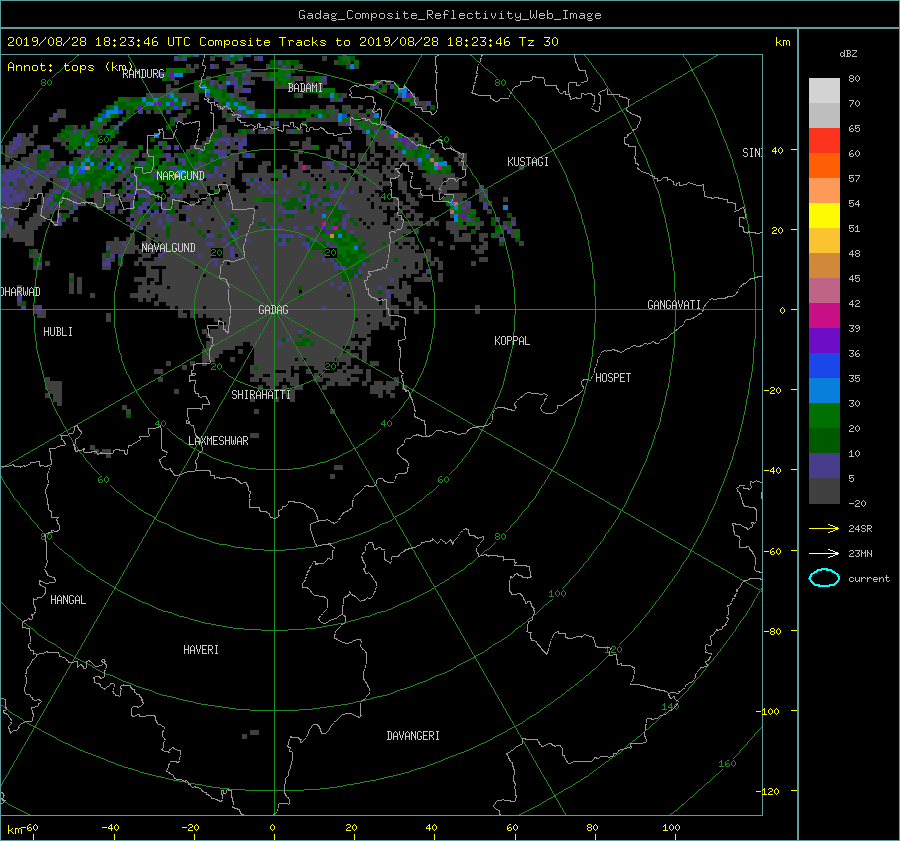Click the RAMDURG town label
This screenshot has width=900, height=841.
coord(143,73)
